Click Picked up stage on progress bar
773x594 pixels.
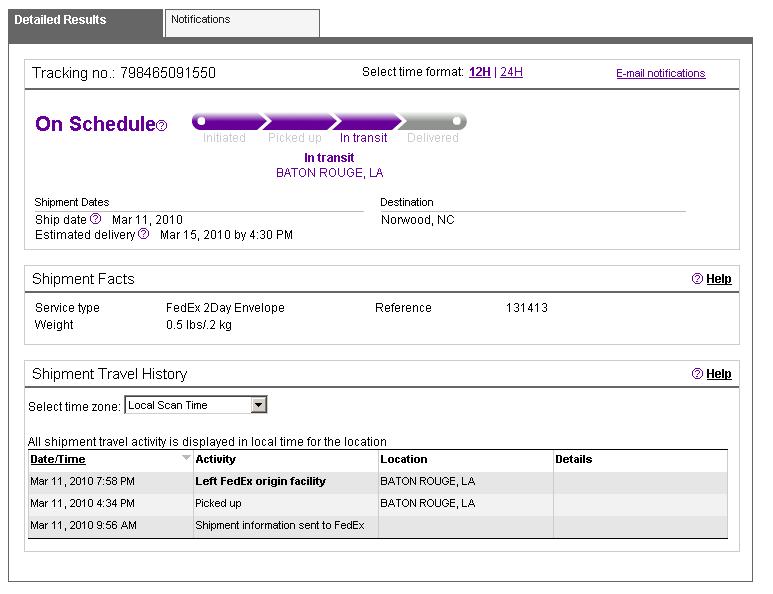[295, 138]
